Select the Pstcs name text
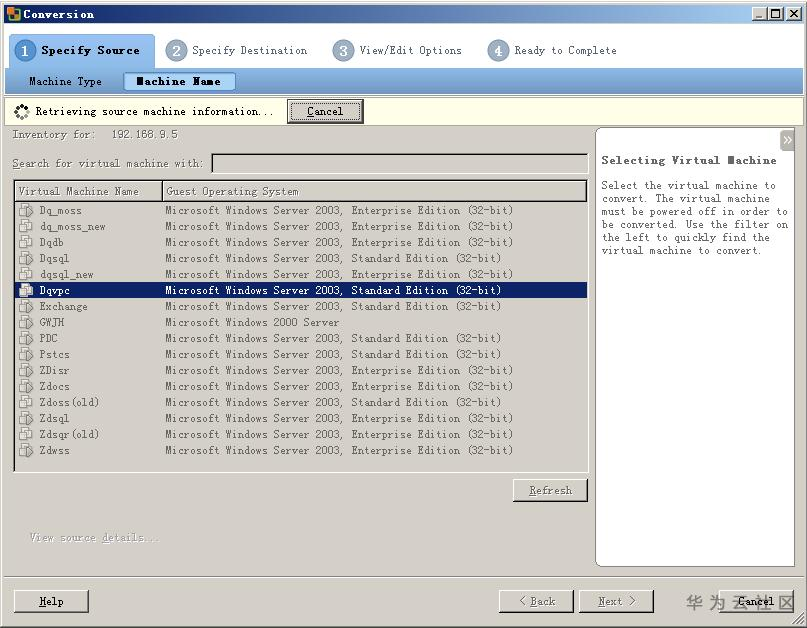 click(x=55, y=354)
